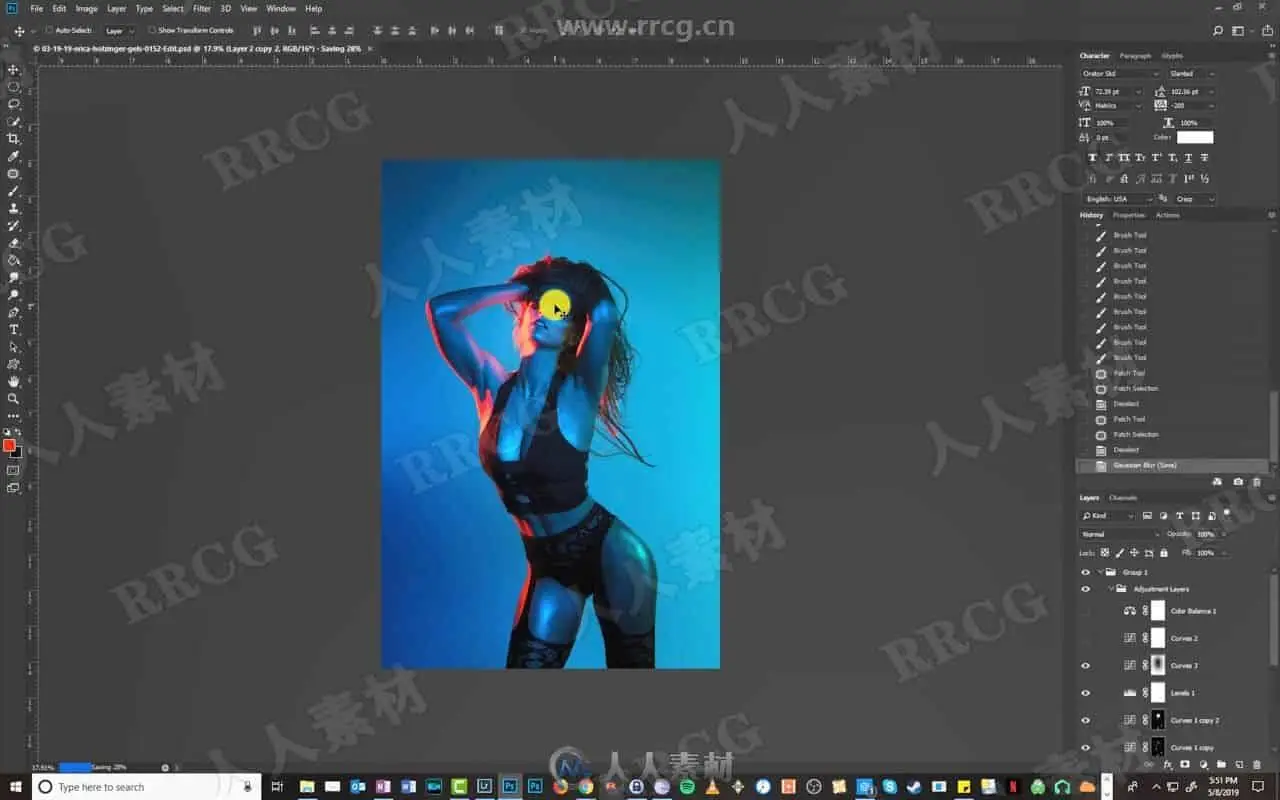Select the Eyedropper tool
This screenshot has height=800, width=1280.
13,156
